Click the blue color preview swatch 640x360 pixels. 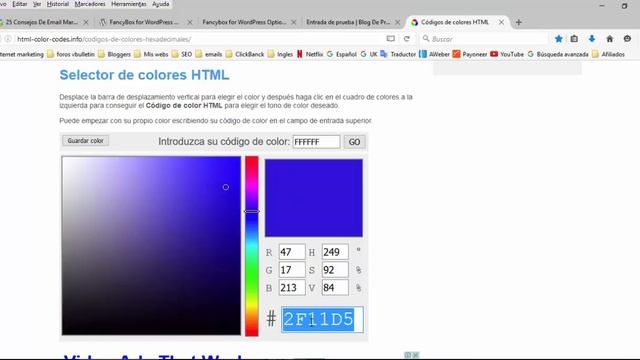pos(313,198)
